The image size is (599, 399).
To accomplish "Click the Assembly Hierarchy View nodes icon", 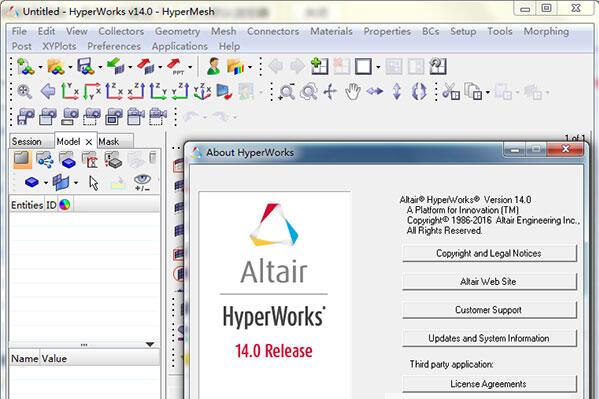I will click(x=45, y=160).
